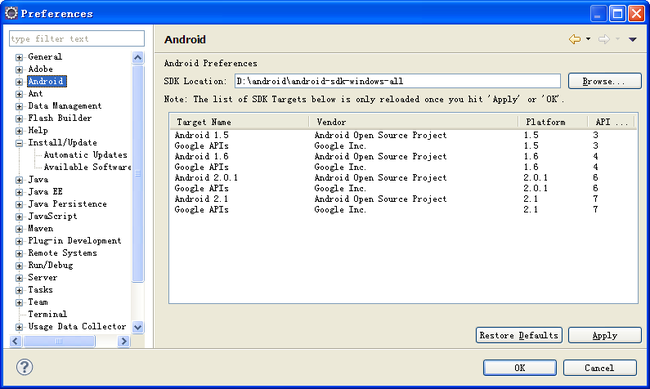The height and width of the screenshot is (389, 650).
Task: Click tree scrollbar up arrow
Action: [x=138, y=57]
